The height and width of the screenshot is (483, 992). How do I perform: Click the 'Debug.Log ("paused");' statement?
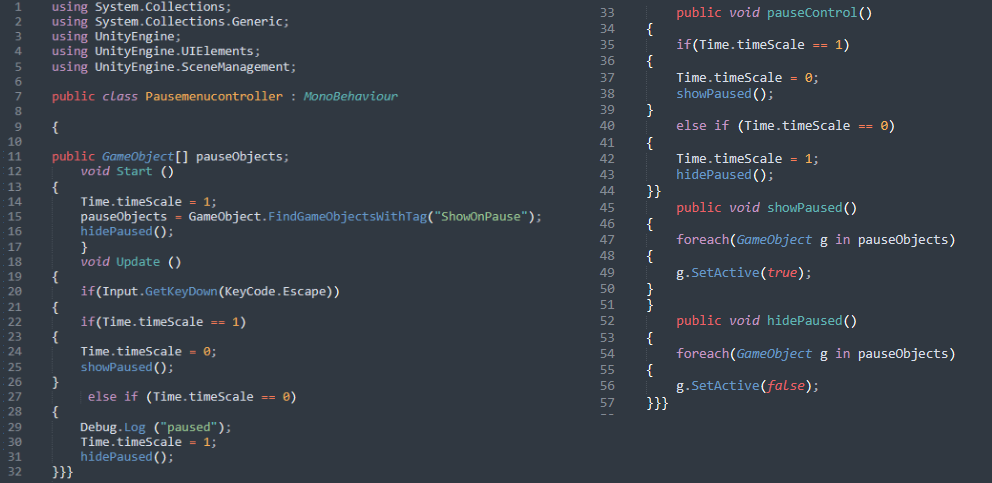point(156,427)
